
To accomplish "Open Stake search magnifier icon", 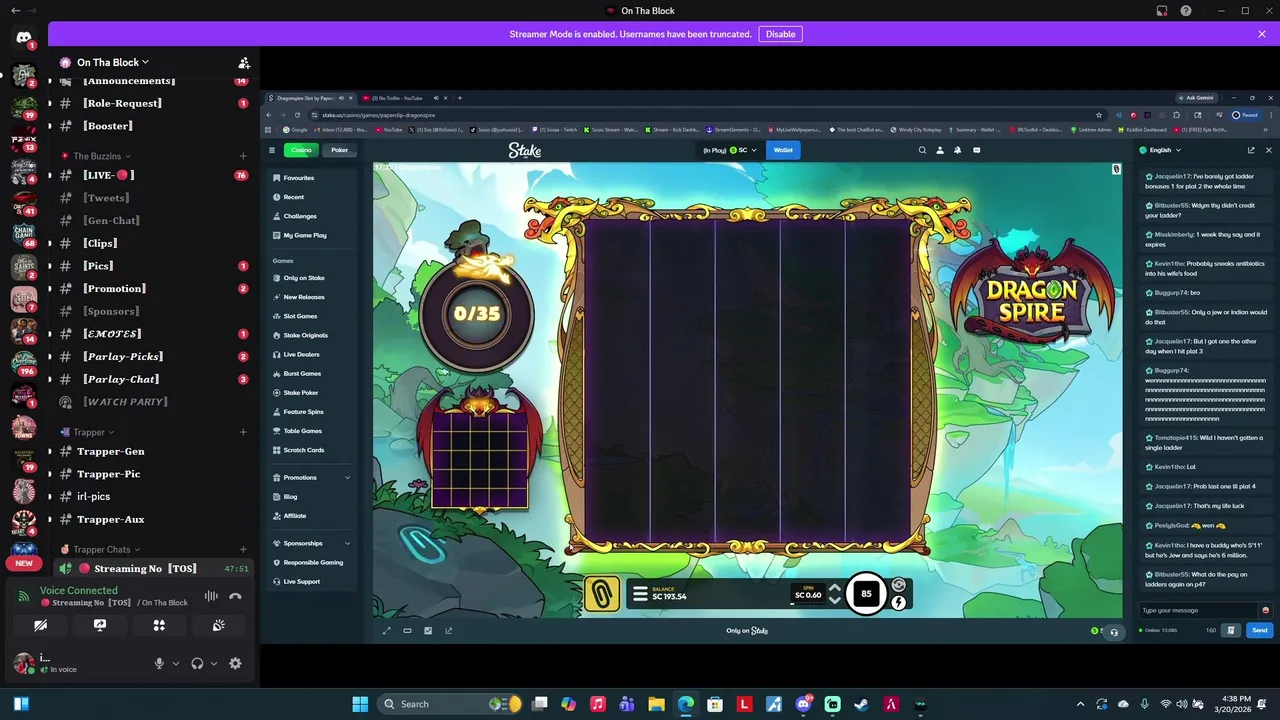I will tap(922, 150).
